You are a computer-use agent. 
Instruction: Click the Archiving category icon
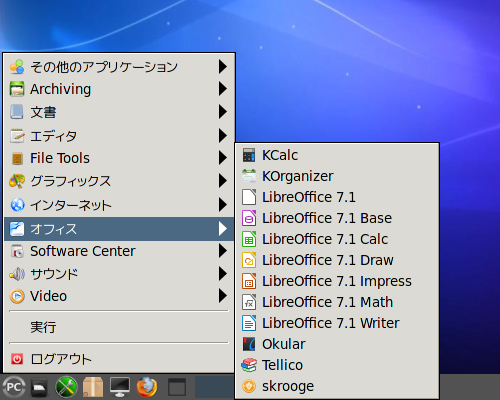pos(17,89)
